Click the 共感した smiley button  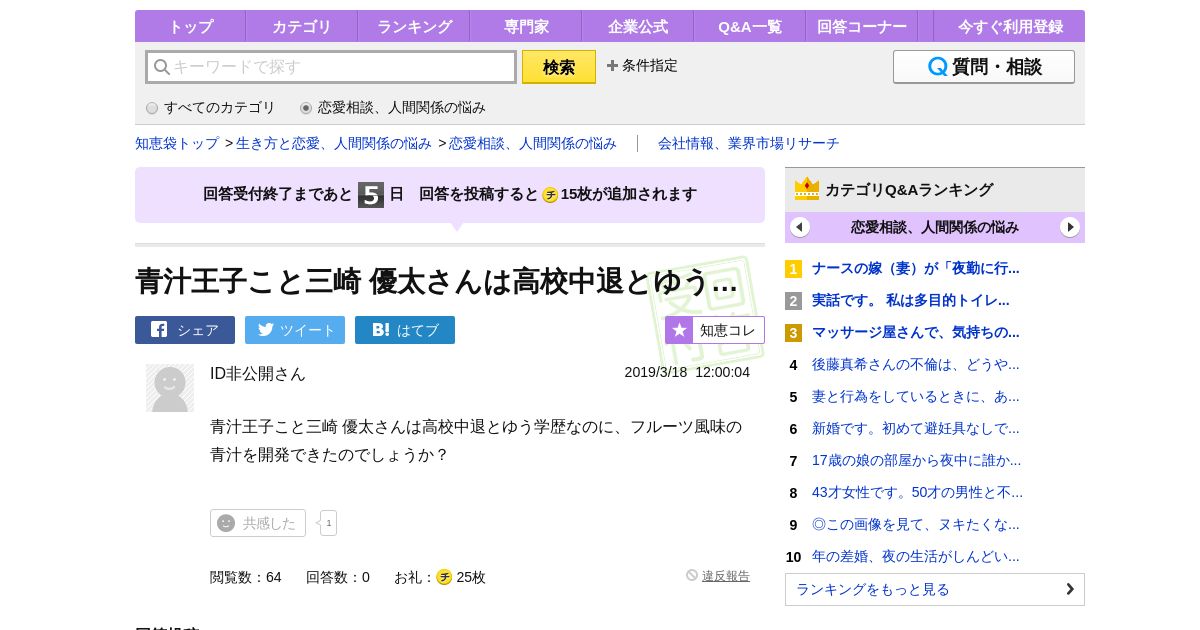click(x=258, y=523)
